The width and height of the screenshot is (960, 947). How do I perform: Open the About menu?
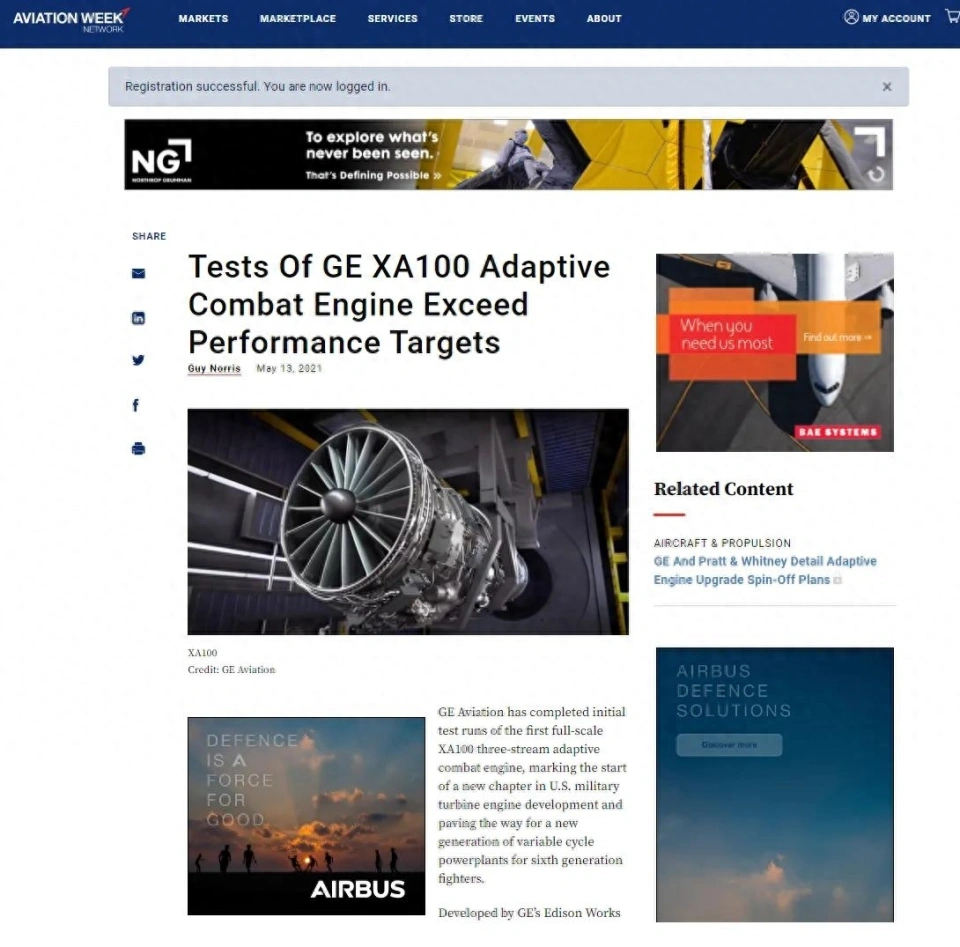[x=604, y=18]
